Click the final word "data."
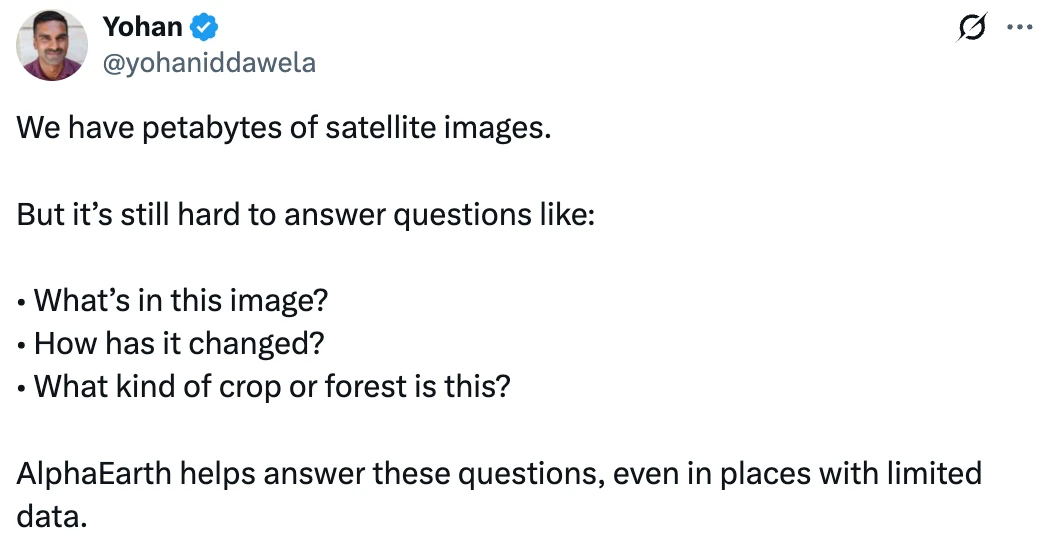The width and height of the screenshot is (1042, 546). [52, 515]
